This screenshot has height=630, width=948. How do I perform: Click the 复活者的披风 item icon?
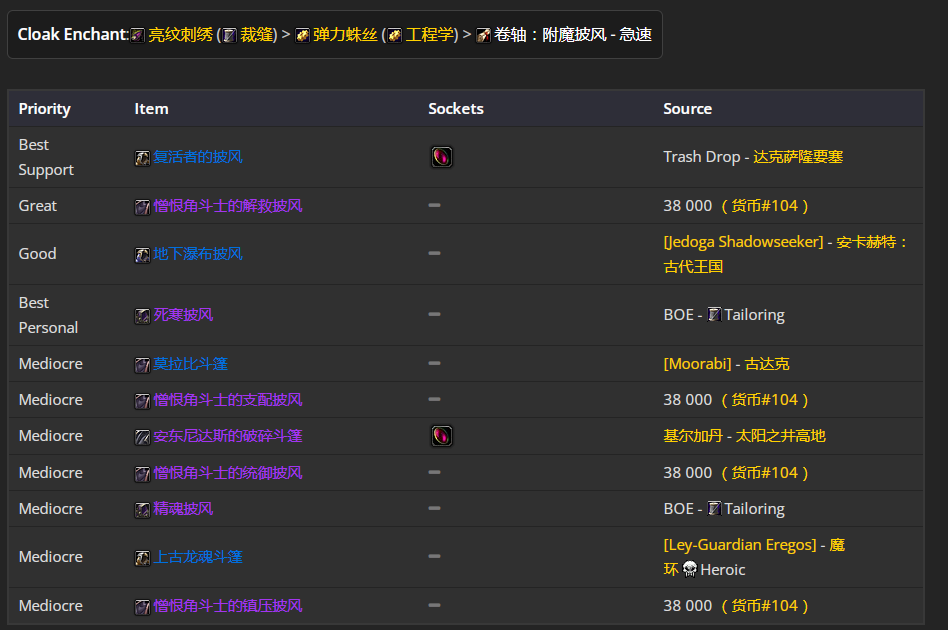(x=142, y=158)
